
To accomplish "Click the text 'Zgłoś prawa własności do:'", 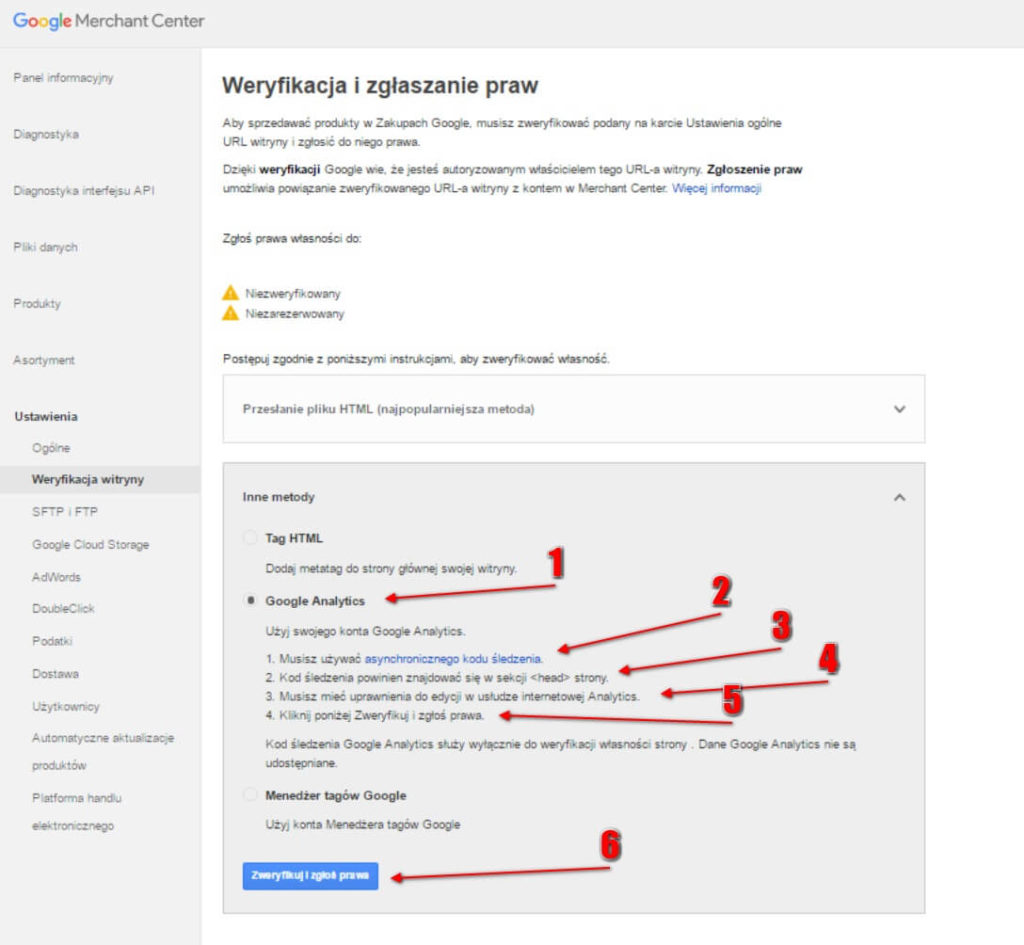I will click(292, 238).
